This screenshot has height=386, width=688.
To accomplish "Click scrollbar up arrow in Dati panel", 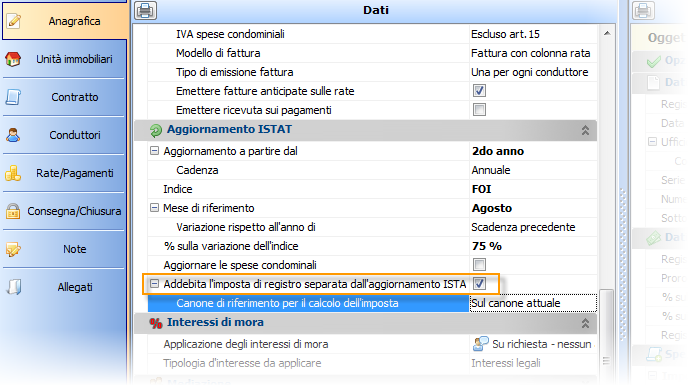I will click(x=607, y=33).
